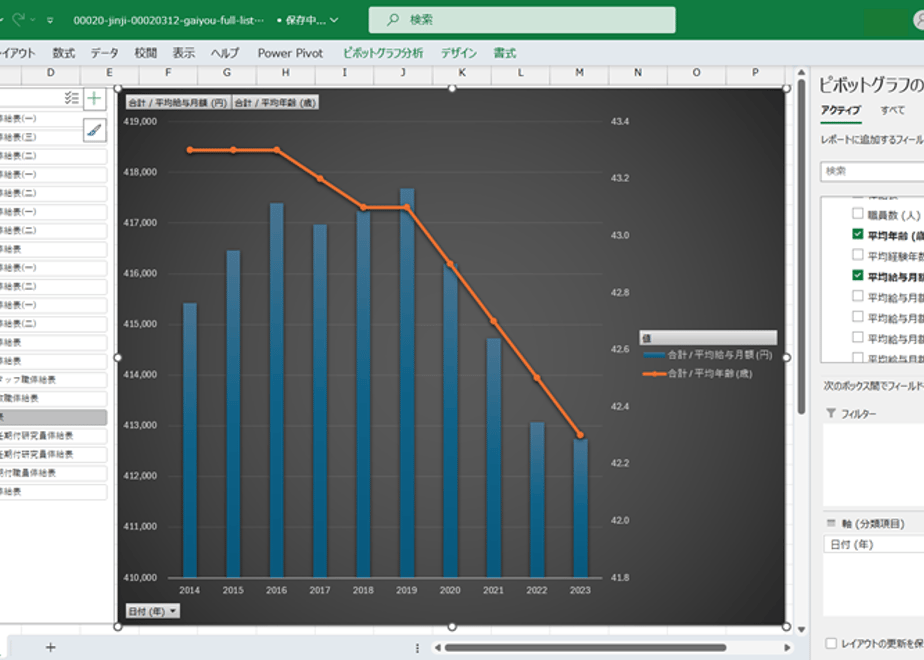This screenshot has height=660, width=924.
Task: Open the Quick Access Toolbar customize icon
Action: 51,20
